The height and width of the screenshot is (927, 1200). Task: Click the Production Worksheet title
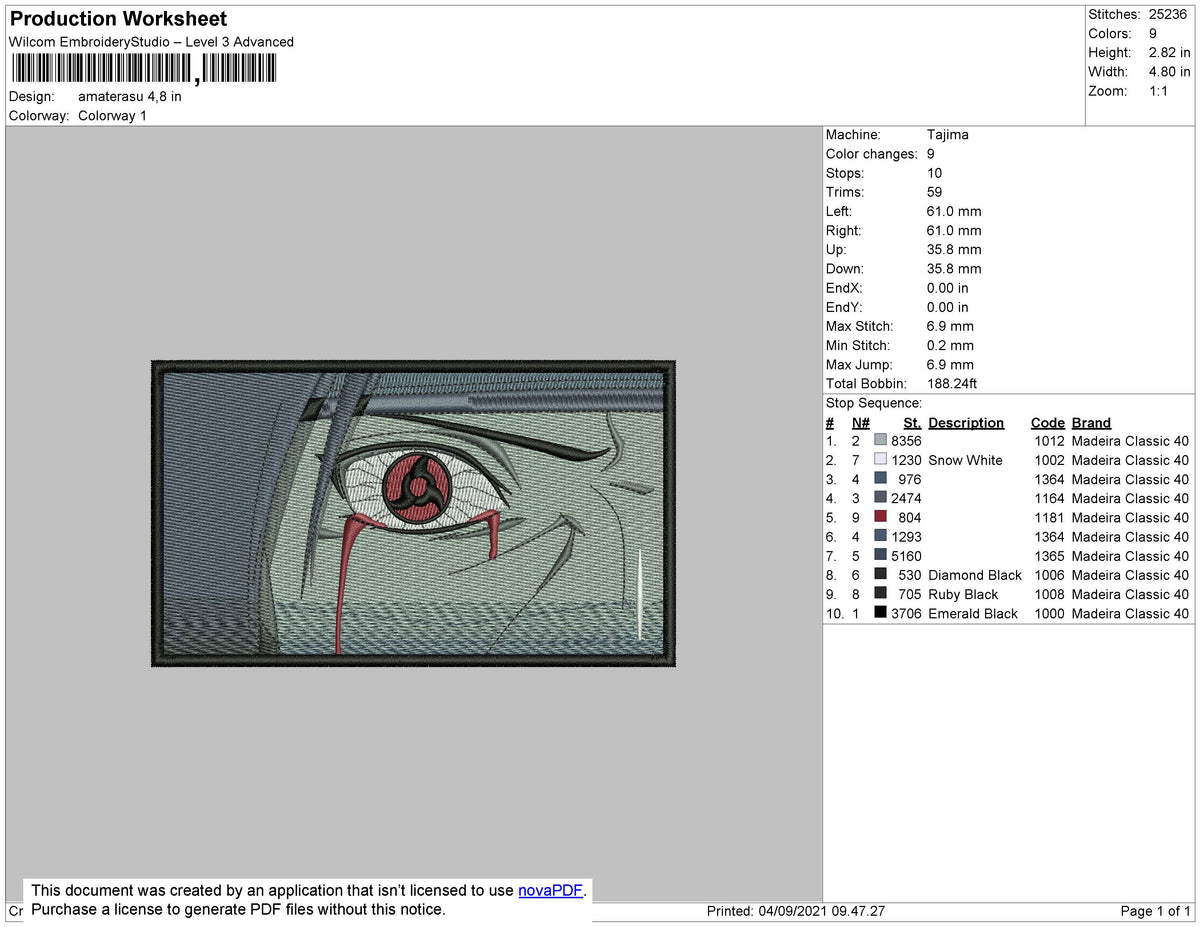pos(118,19)
